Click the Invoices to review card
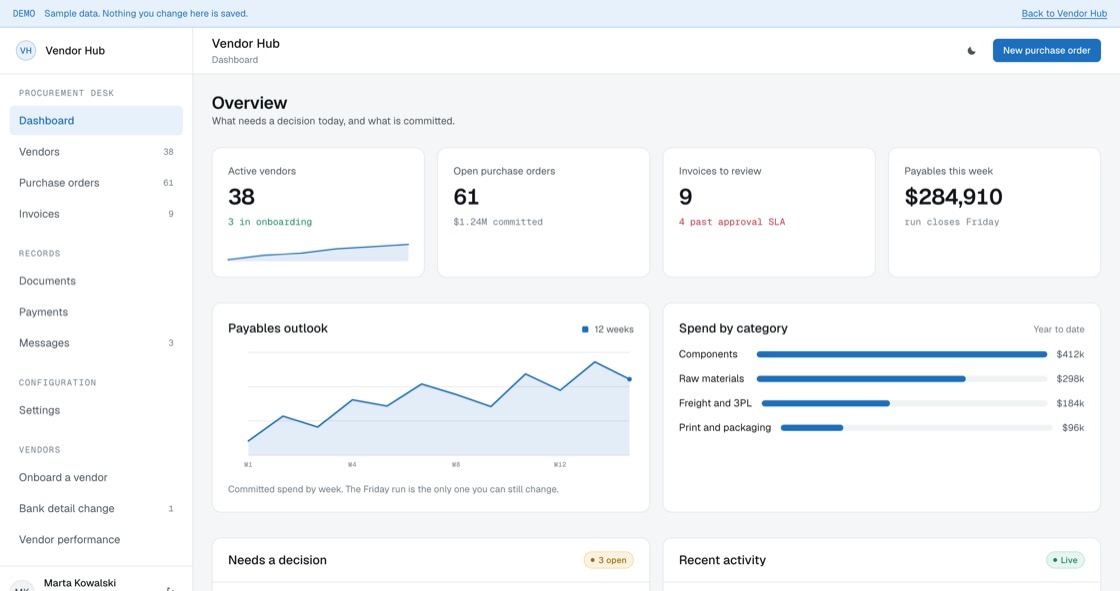 [769, 212]
